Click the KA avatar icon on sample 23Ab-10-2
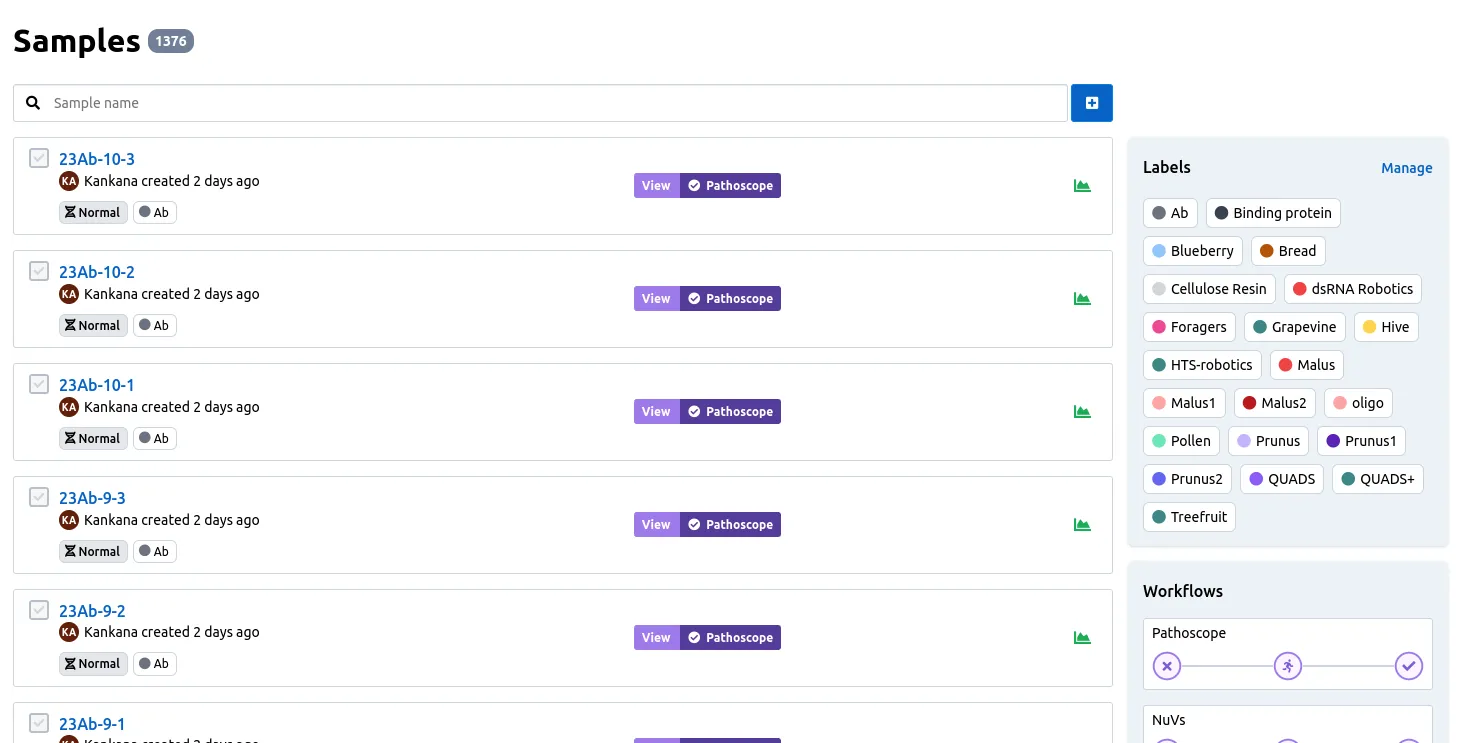This screenshot has width=1461, height=743. point(68,293)
